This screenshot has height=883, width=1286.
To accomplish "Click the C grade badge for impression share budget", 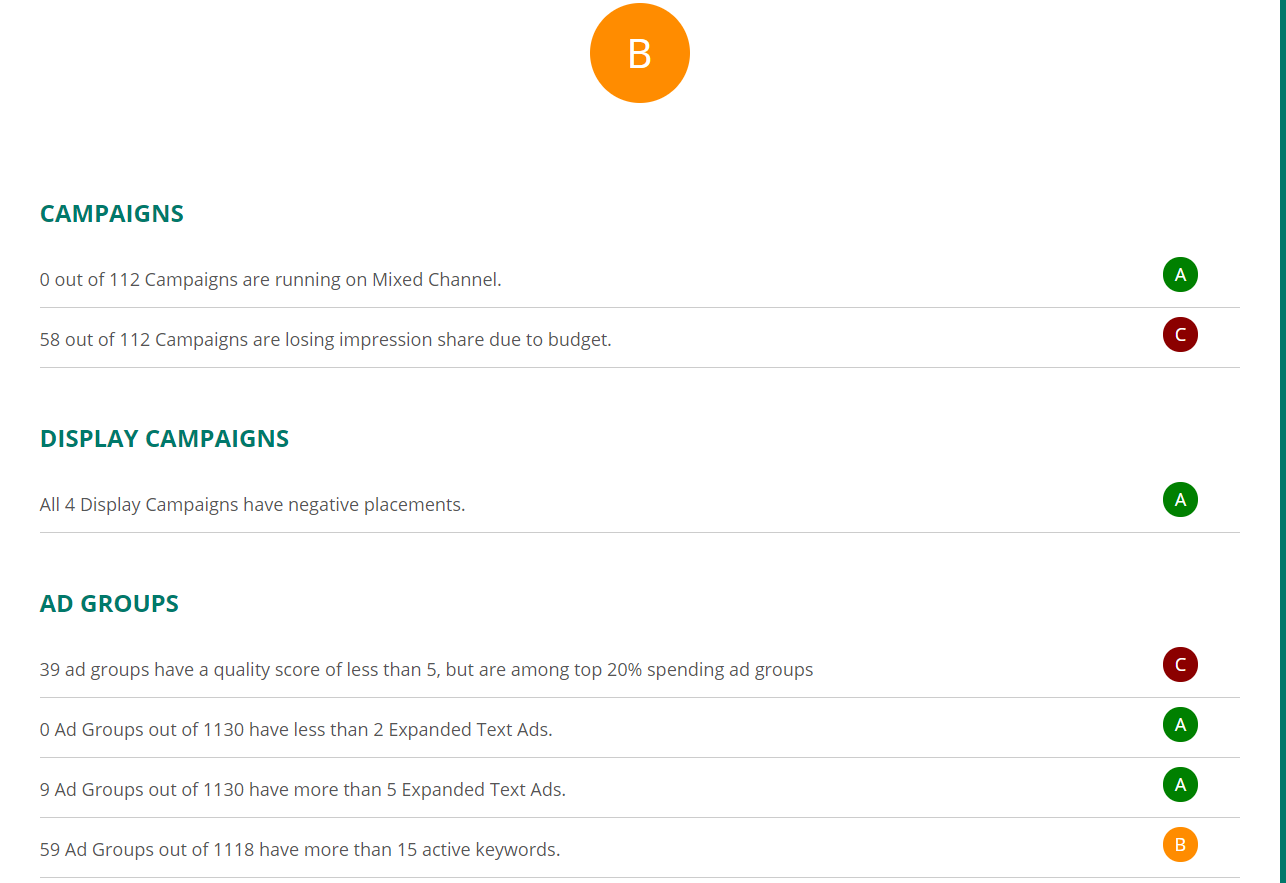I will [x=1180, y=335].
